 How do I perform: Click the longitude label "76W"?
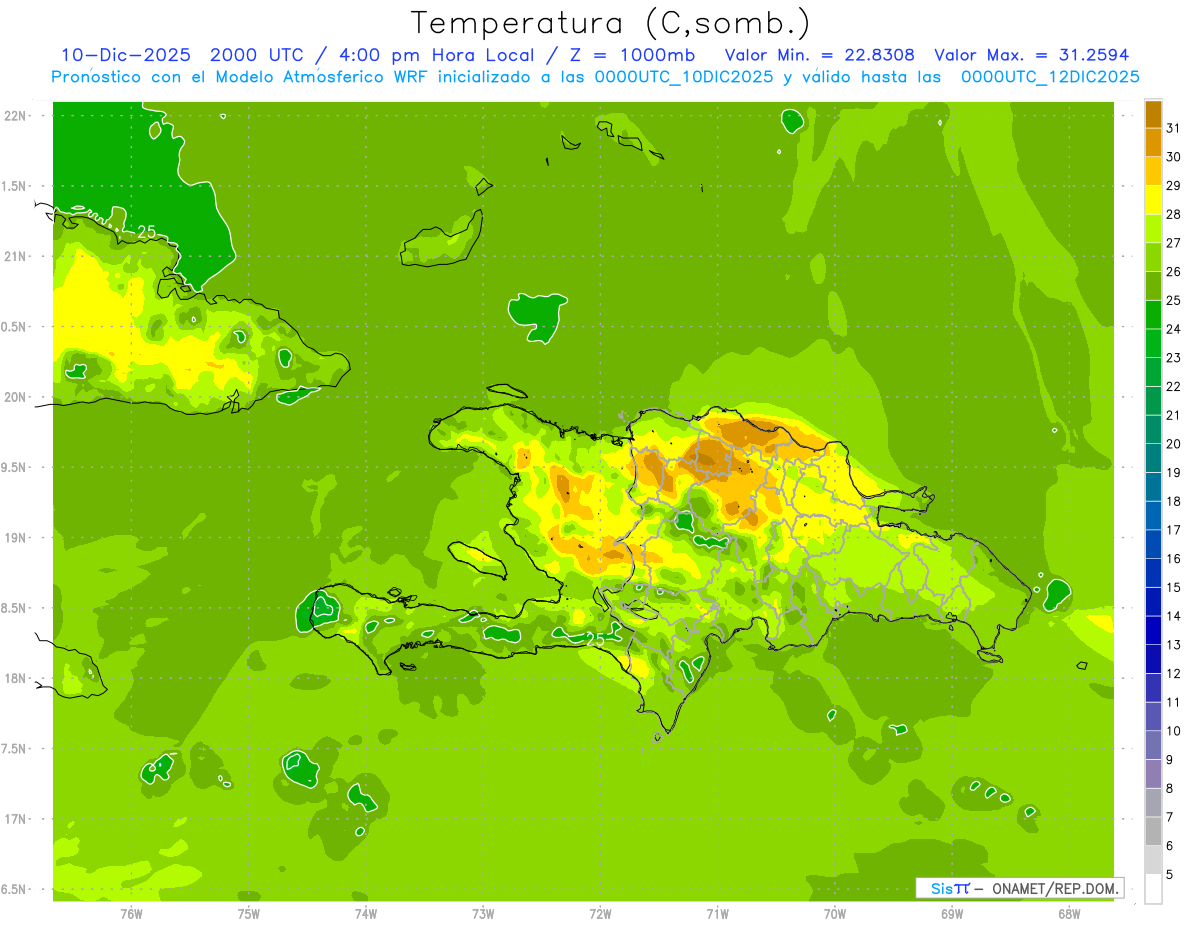pos(131,913)
